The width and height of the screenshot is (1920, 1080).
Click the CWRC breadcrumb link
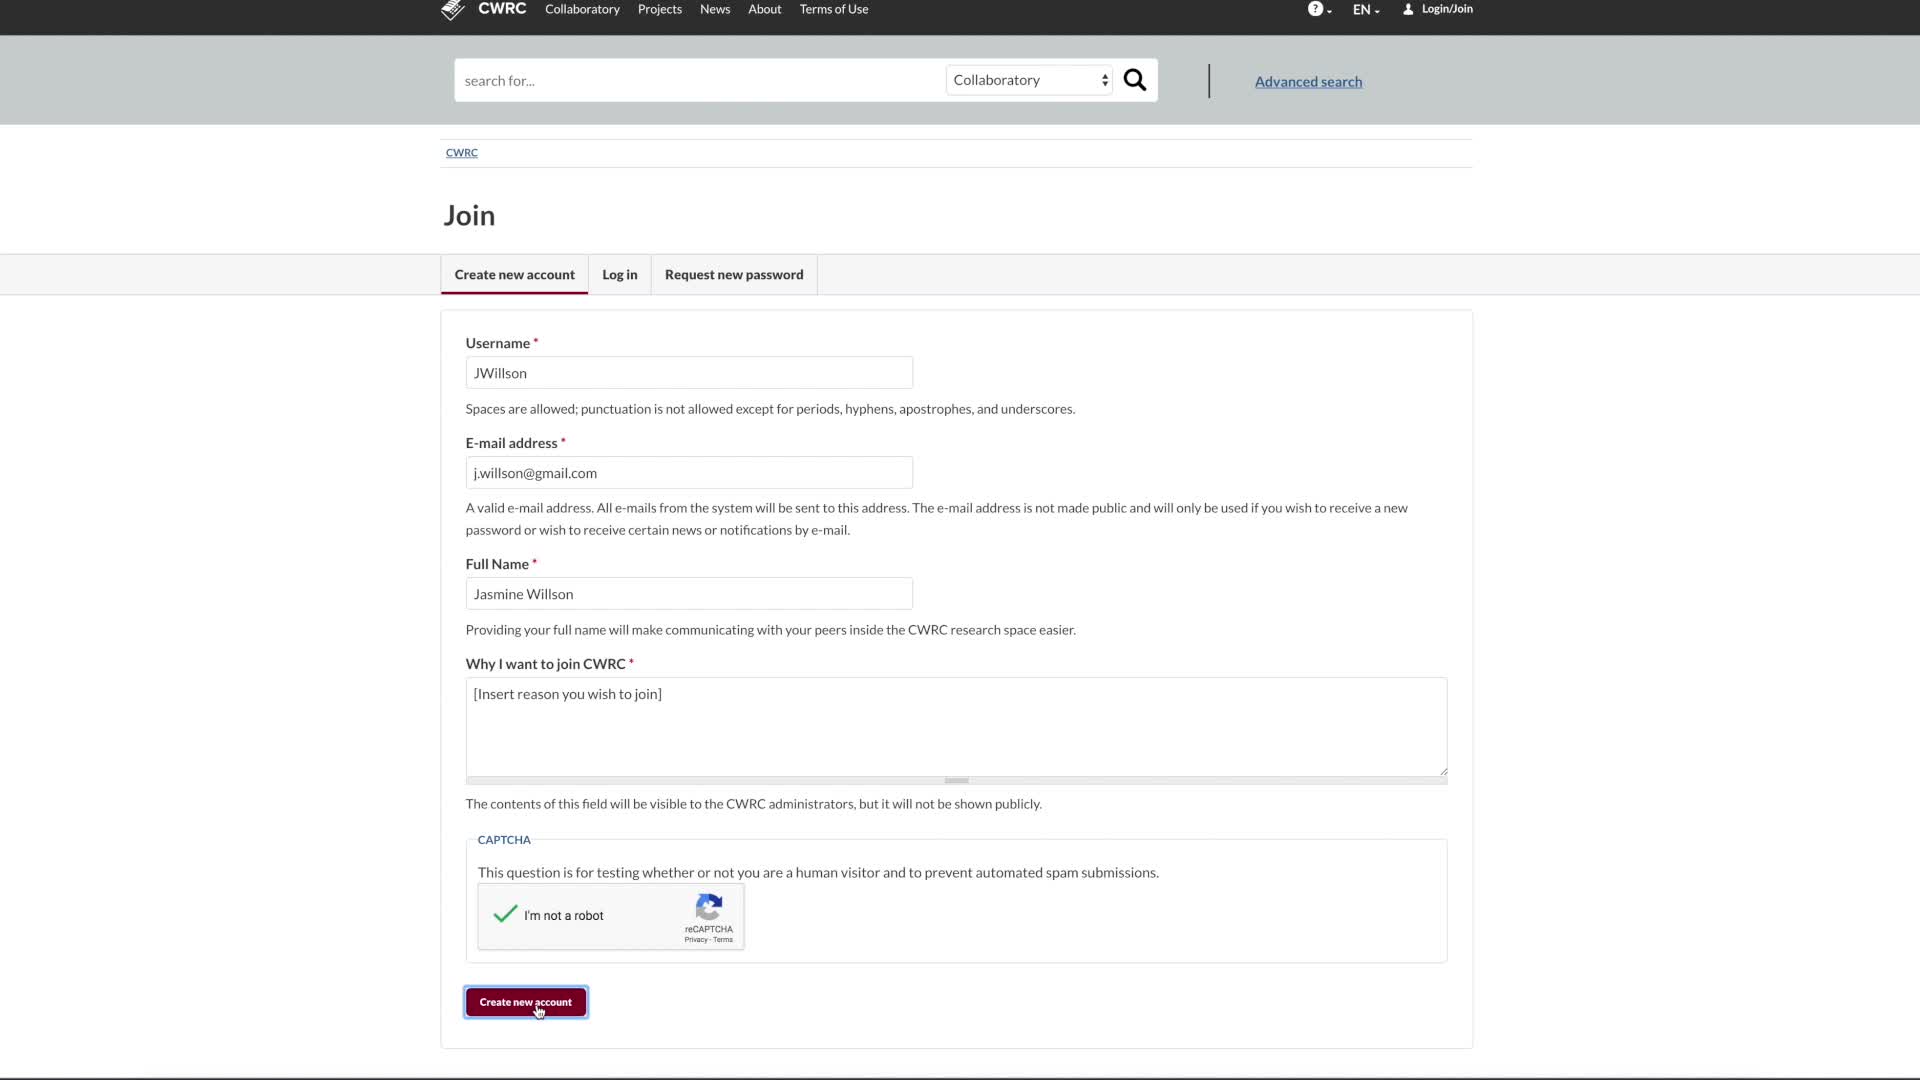462,153
